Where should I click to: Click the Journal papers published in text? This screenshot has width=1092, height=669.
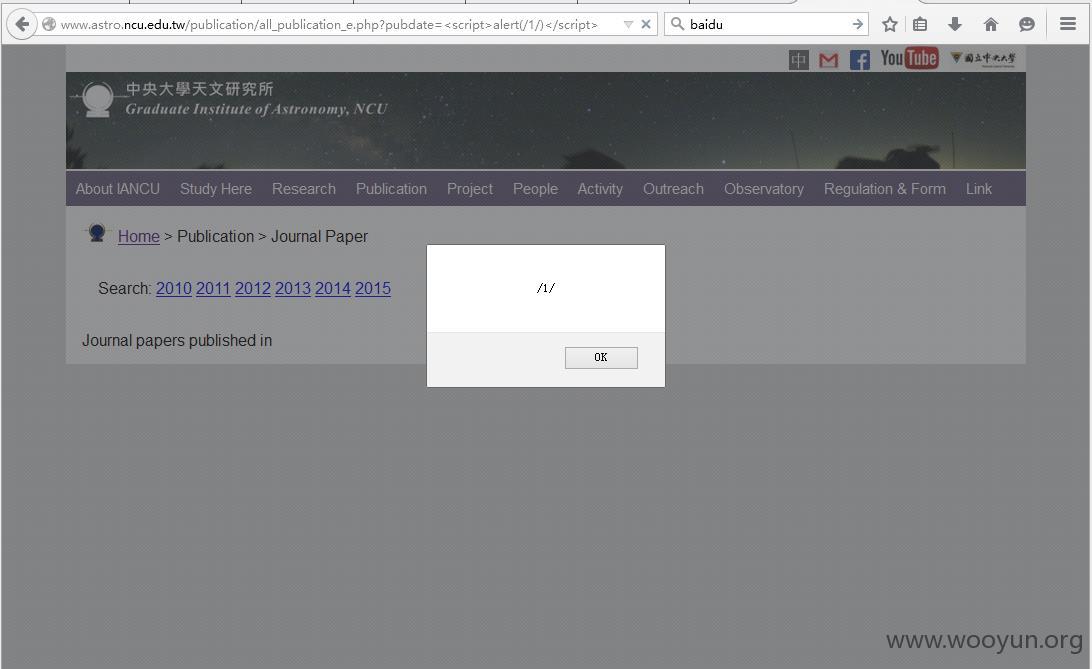click(x=177, y=340)
